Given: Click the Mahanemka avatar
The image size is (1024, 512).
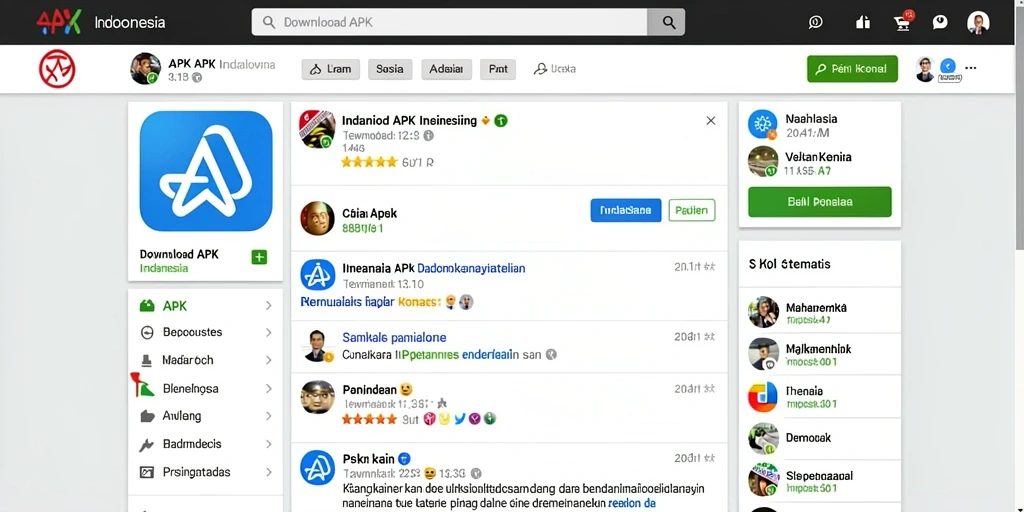Looking at the screenshot, I should (763, 312).
